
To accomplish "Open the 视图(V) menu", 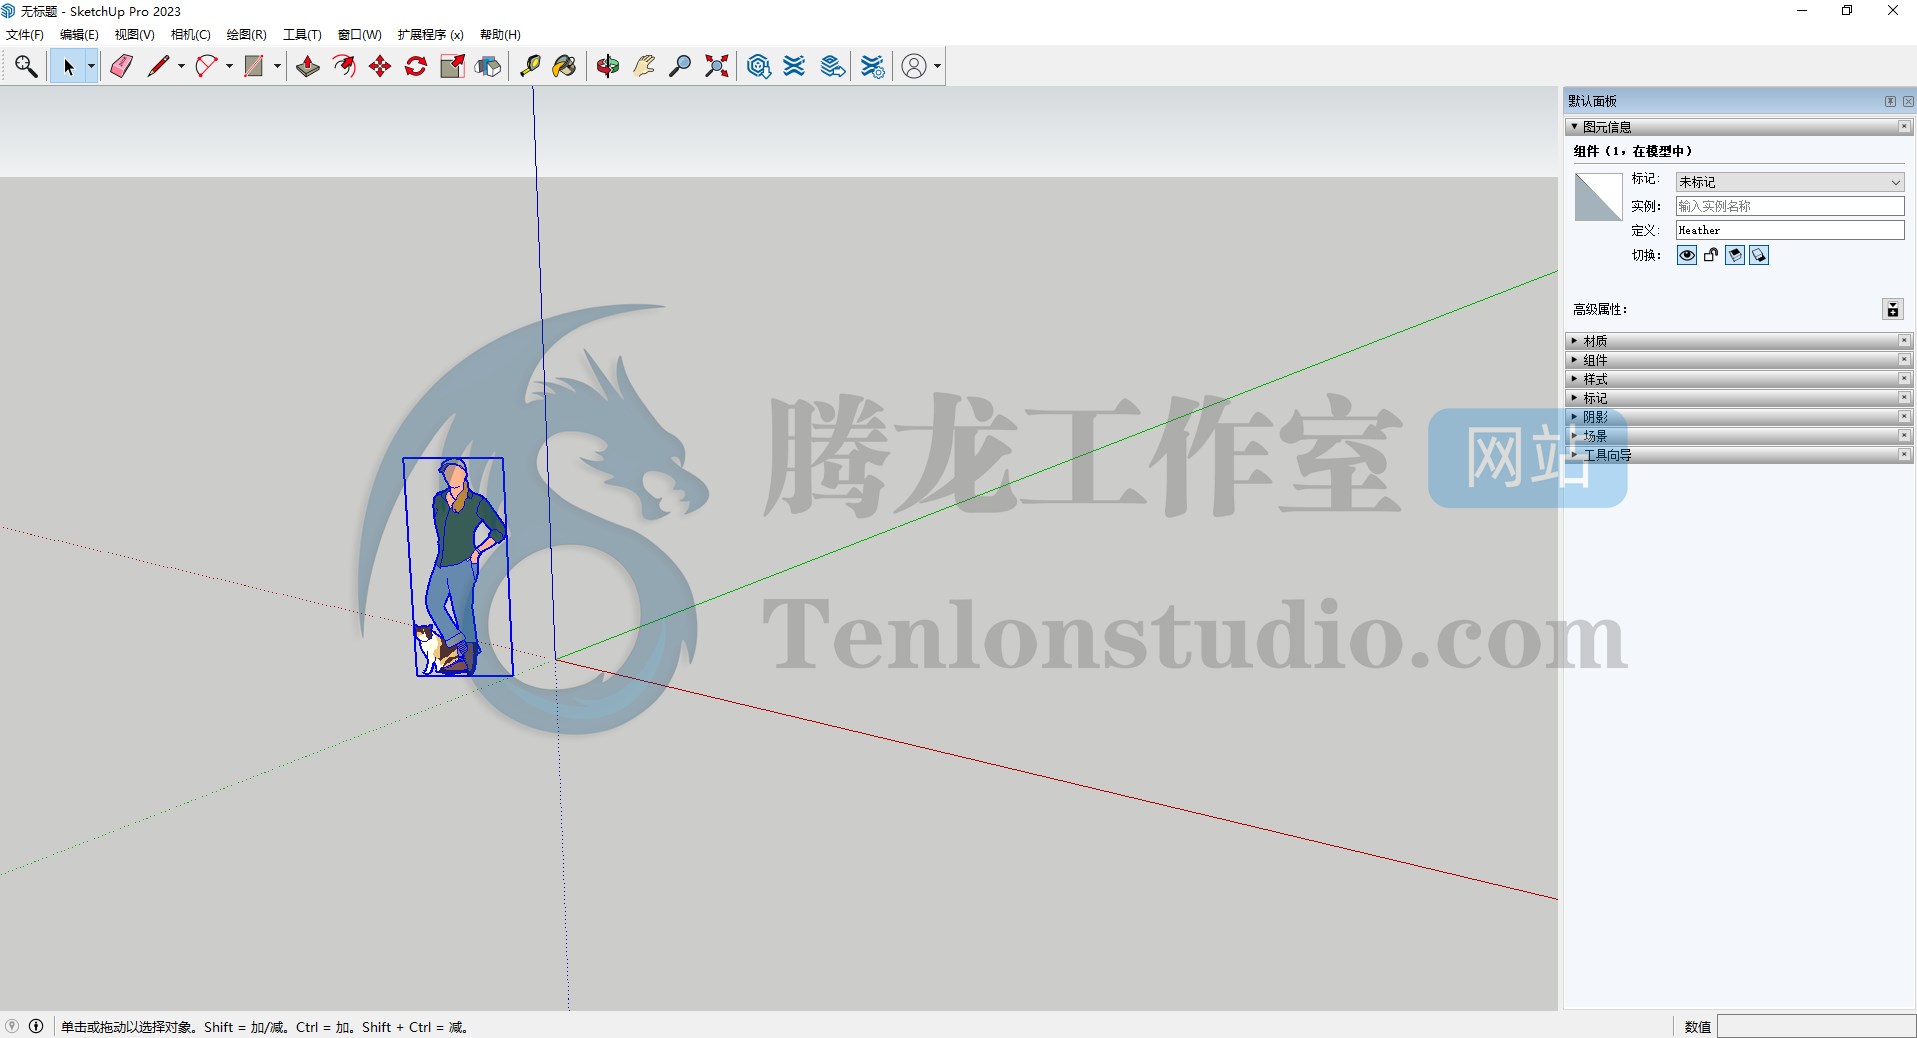I will pos(134,34).
